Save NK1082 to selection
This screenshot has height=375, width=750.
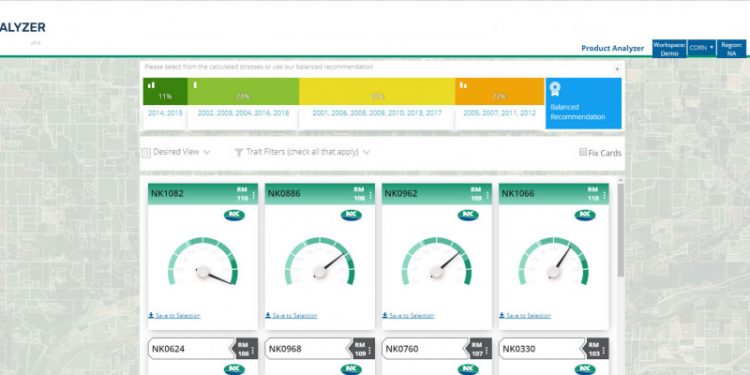(174, 316)
